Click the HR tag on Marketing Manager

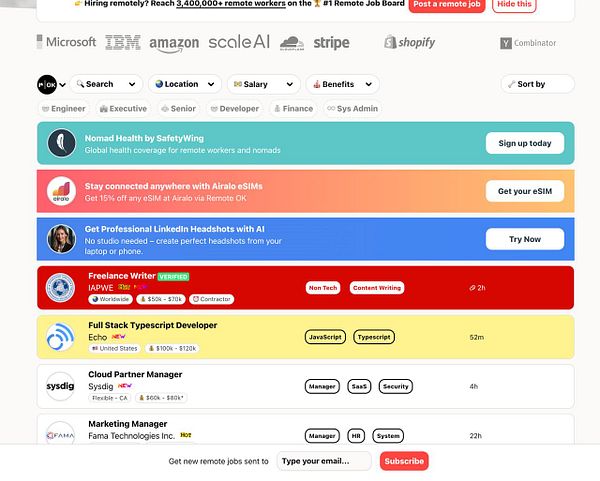click(356, 436)
